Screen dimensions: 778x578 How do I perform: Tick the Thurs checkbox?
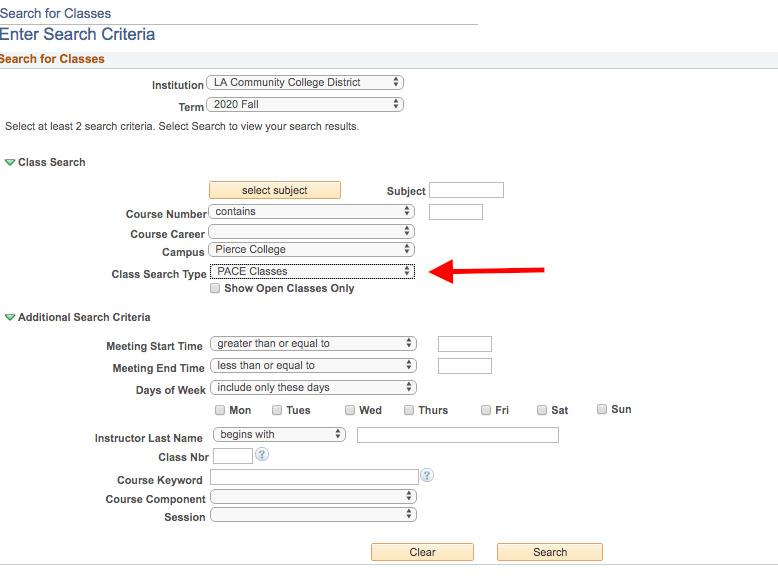coord(409,410)
